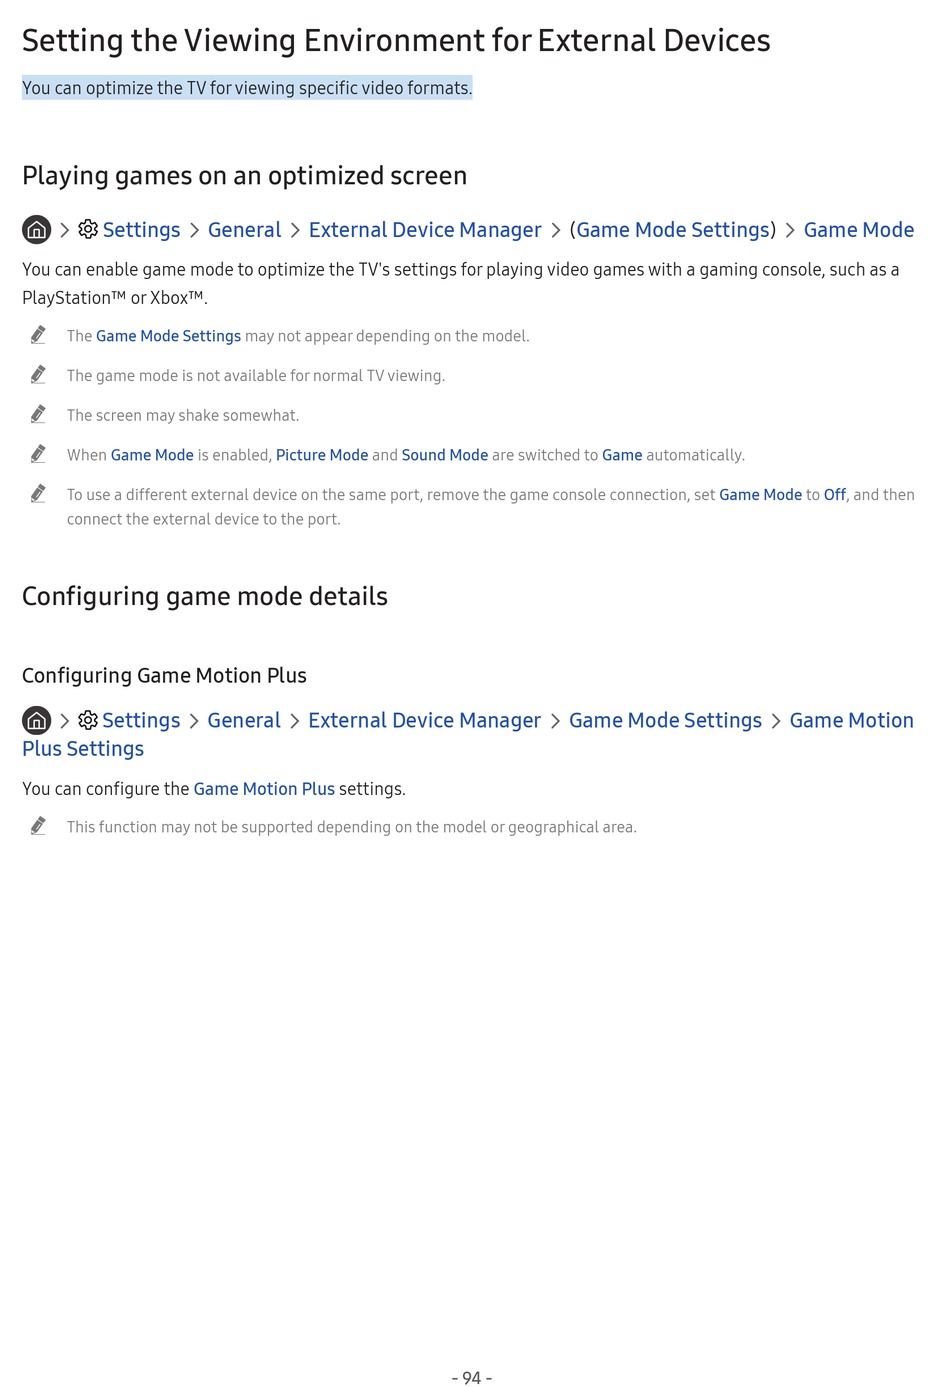Screen dimensions: 950x1387
Task: Click the Off link in the last note
Action: pos(835,495)
